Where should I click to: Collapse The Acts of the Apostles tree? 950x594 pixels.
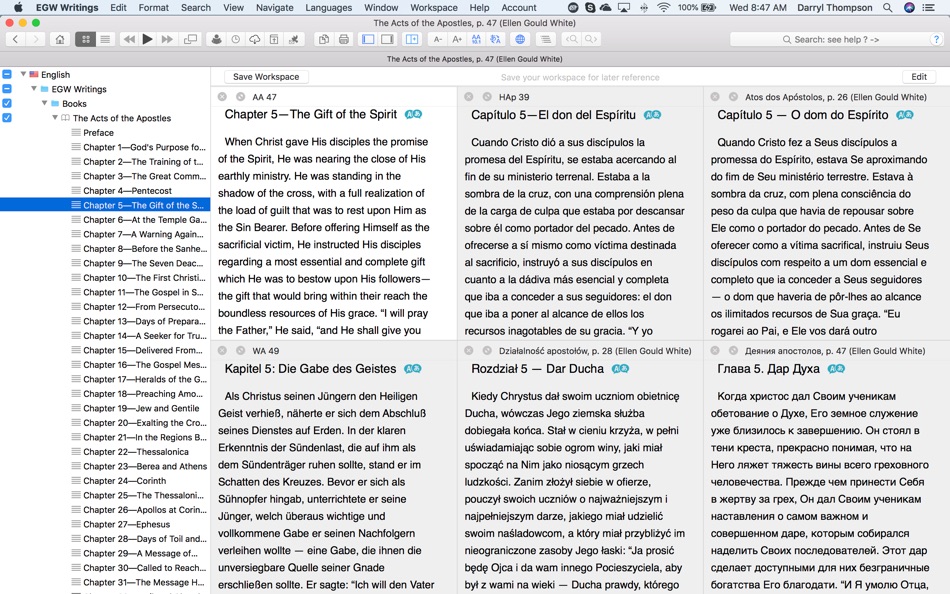click(x=55, y=118)
